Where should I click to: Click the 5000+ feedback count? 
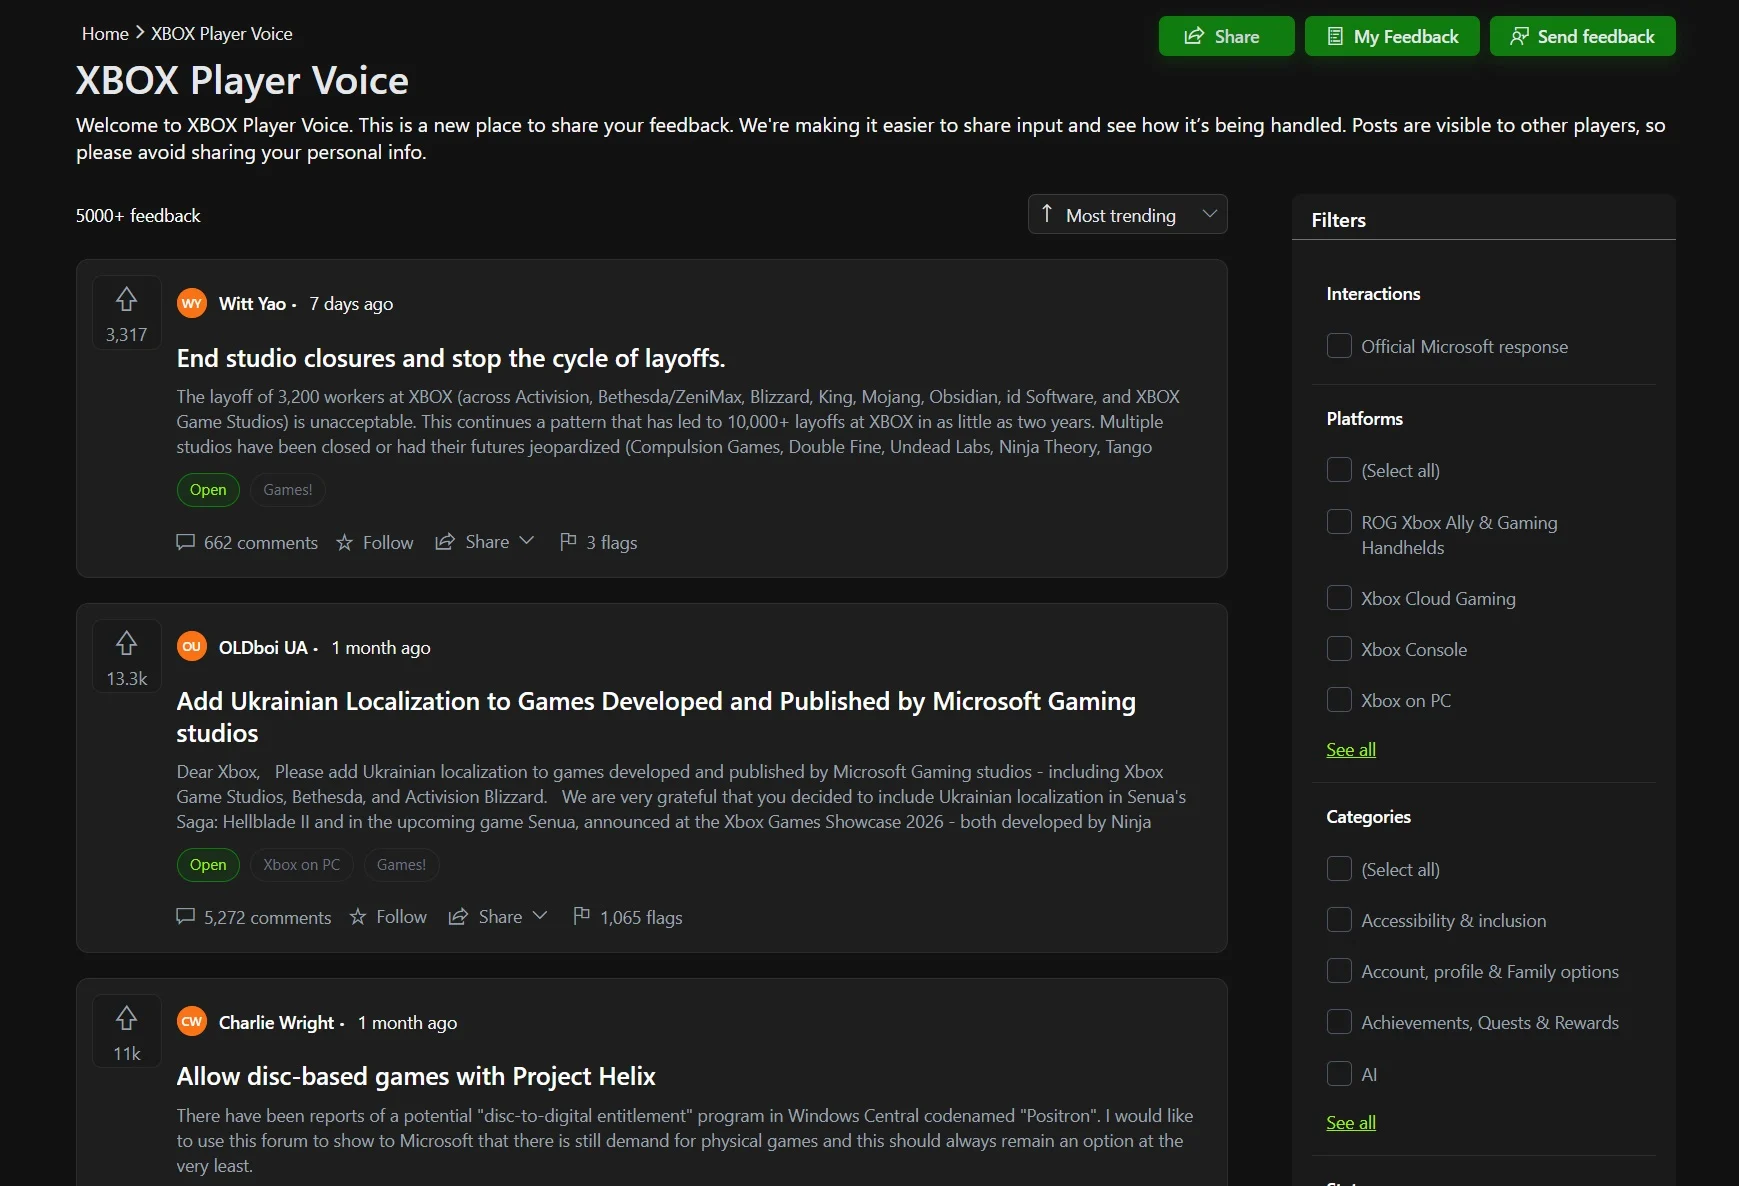[138, 216]
